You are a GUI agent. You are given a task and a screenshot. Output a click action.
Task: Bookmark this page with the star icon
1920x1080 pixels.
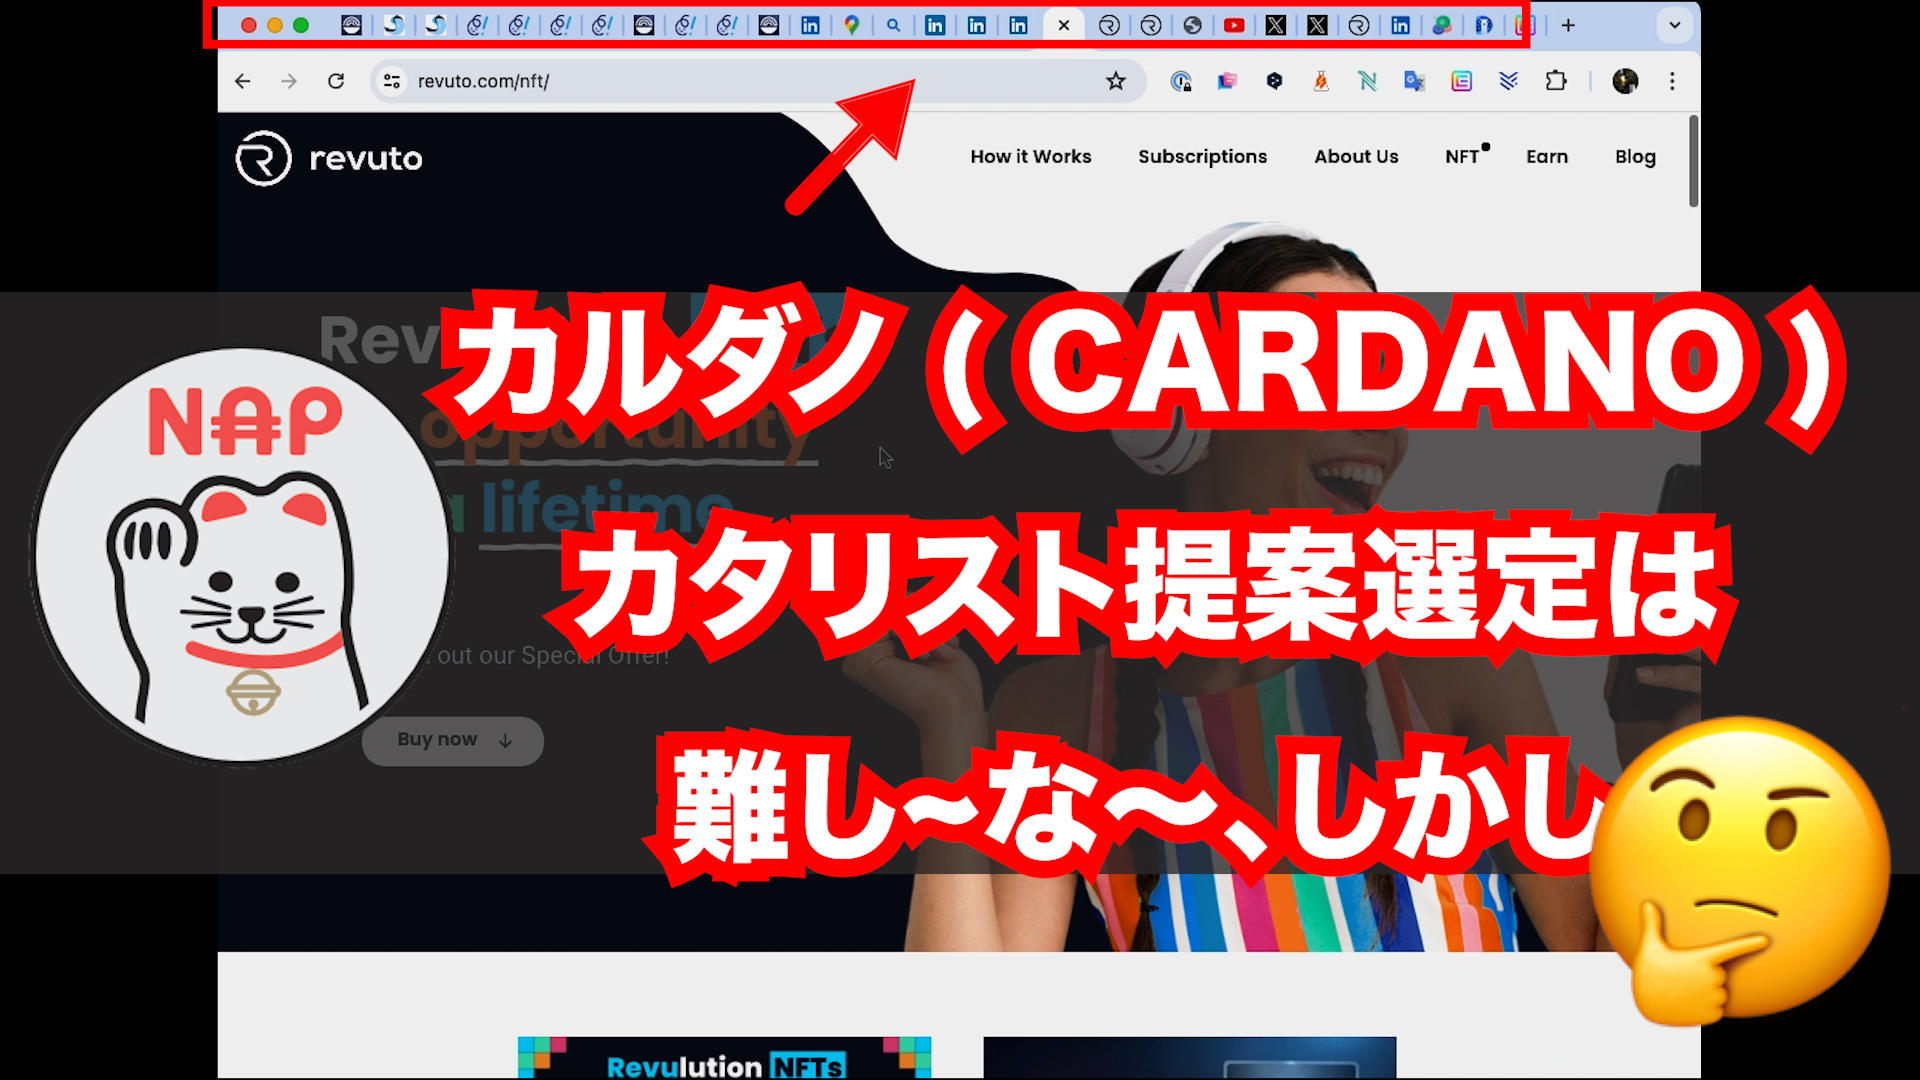click(1116, 81)
